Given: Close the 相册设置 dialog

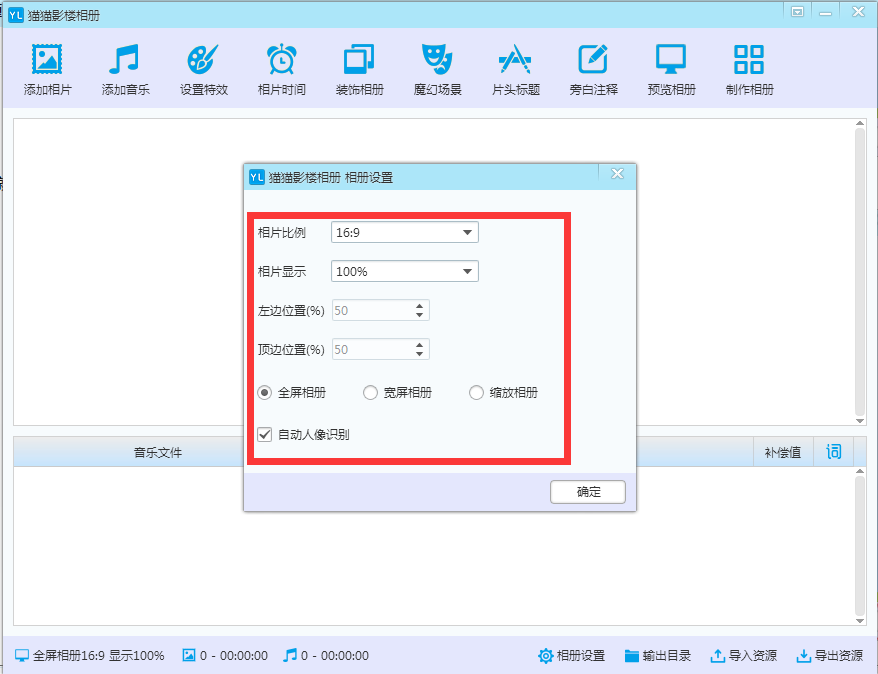Looking at the screenshot, I should [617, 174].
